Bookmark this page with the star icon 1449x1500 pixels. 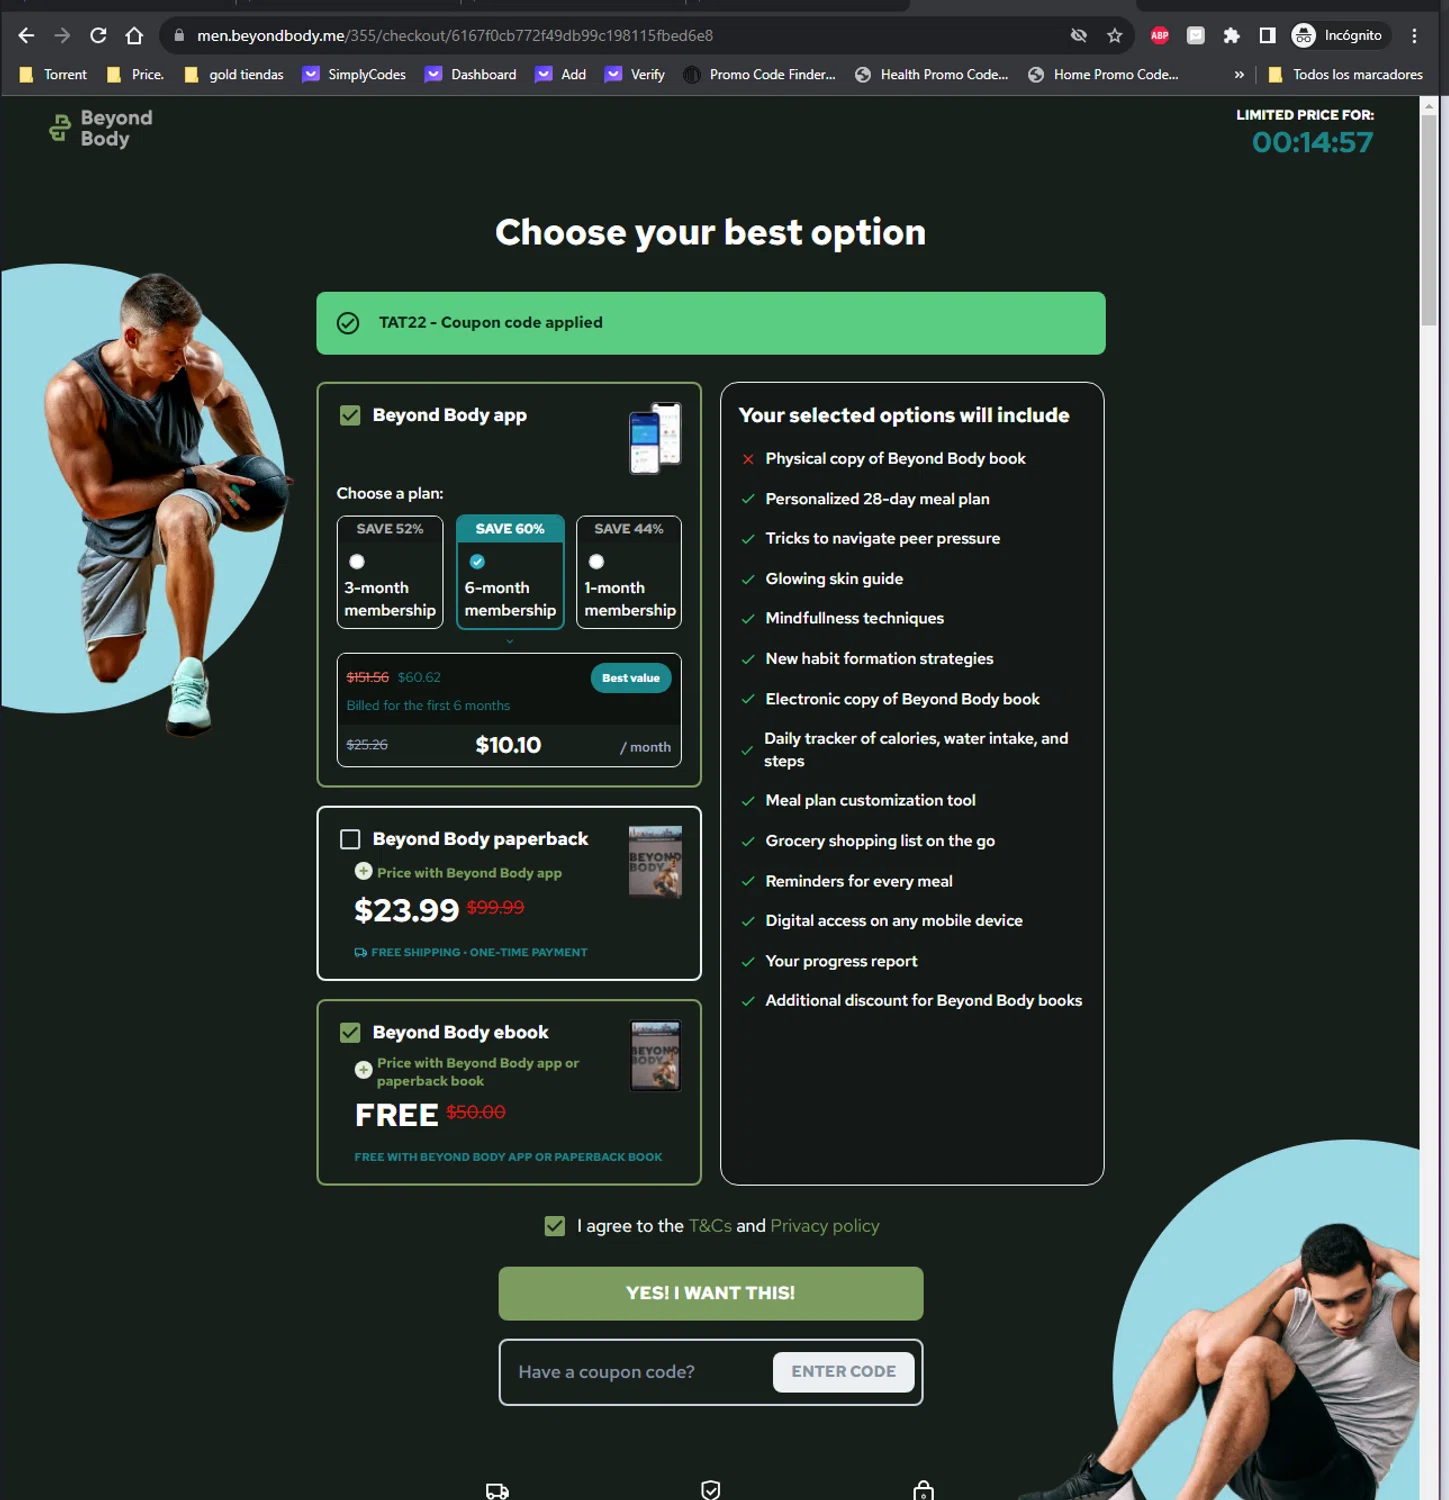tap(1114, 36)
